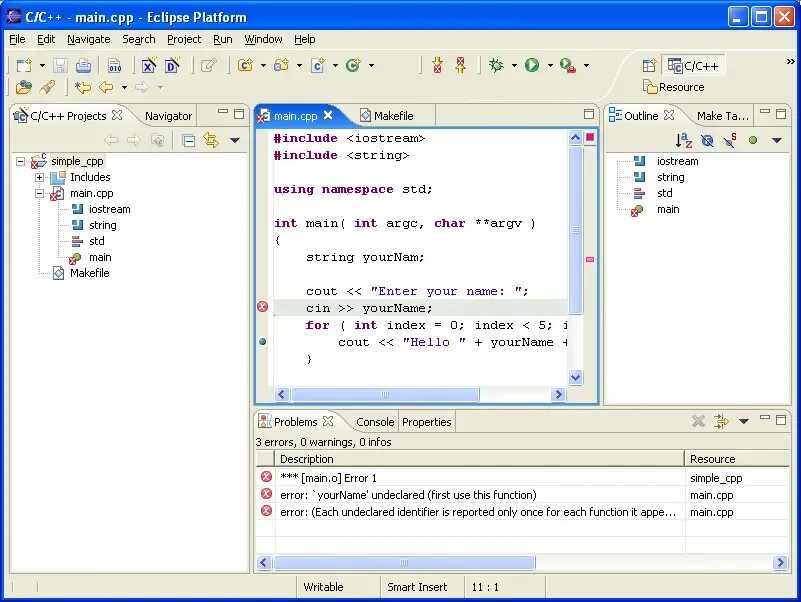Open the Make Targets tab
Viewport: 801px width, 602px height.
pyautogui.click(x=722, y=116)
